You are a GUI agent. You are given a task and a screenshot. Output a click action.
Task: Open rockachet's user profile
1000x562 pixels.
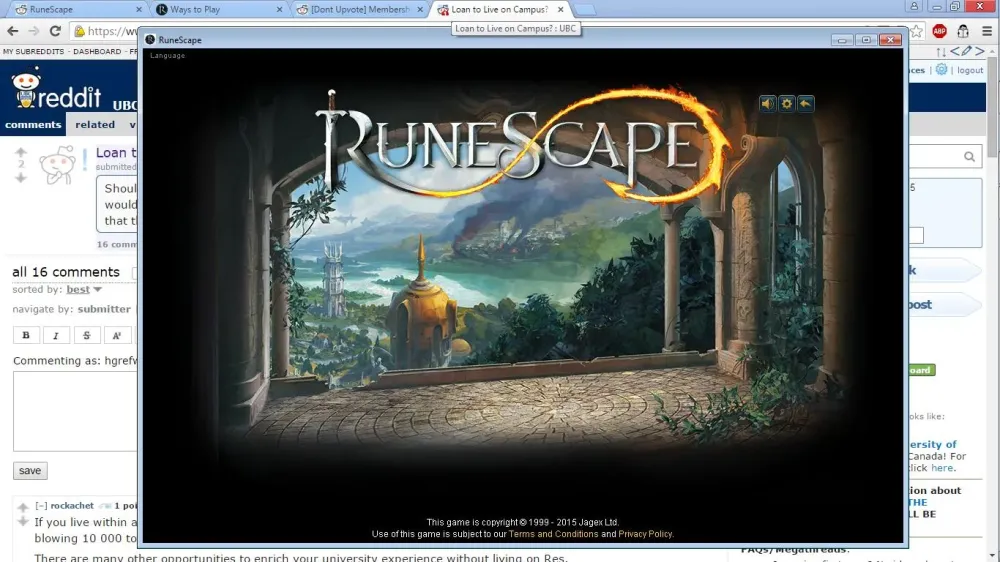click(72, 505)
